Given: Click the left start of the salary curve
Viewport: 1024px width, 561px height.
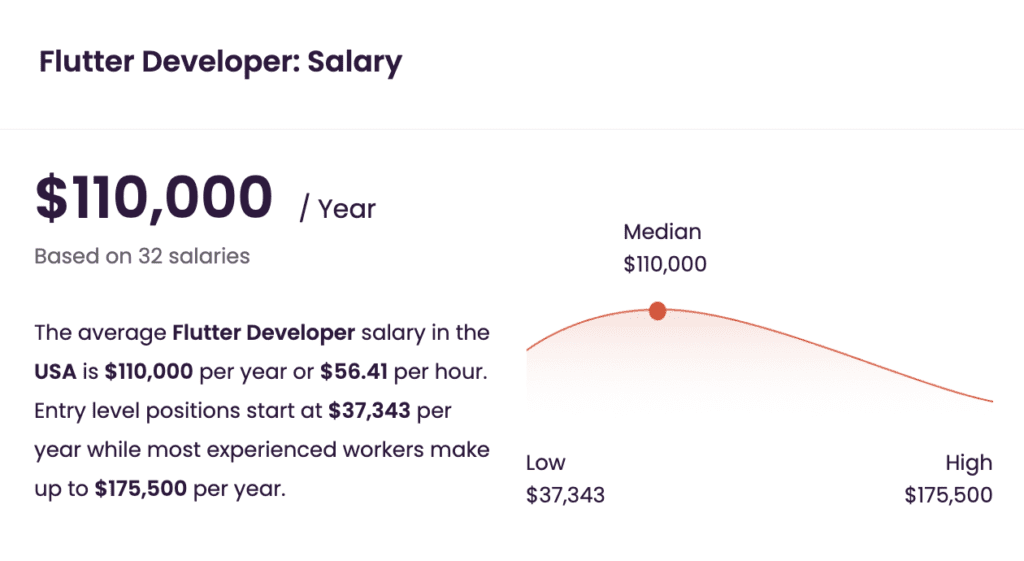Looking at the screenshot, I should [x=528, y=349].
